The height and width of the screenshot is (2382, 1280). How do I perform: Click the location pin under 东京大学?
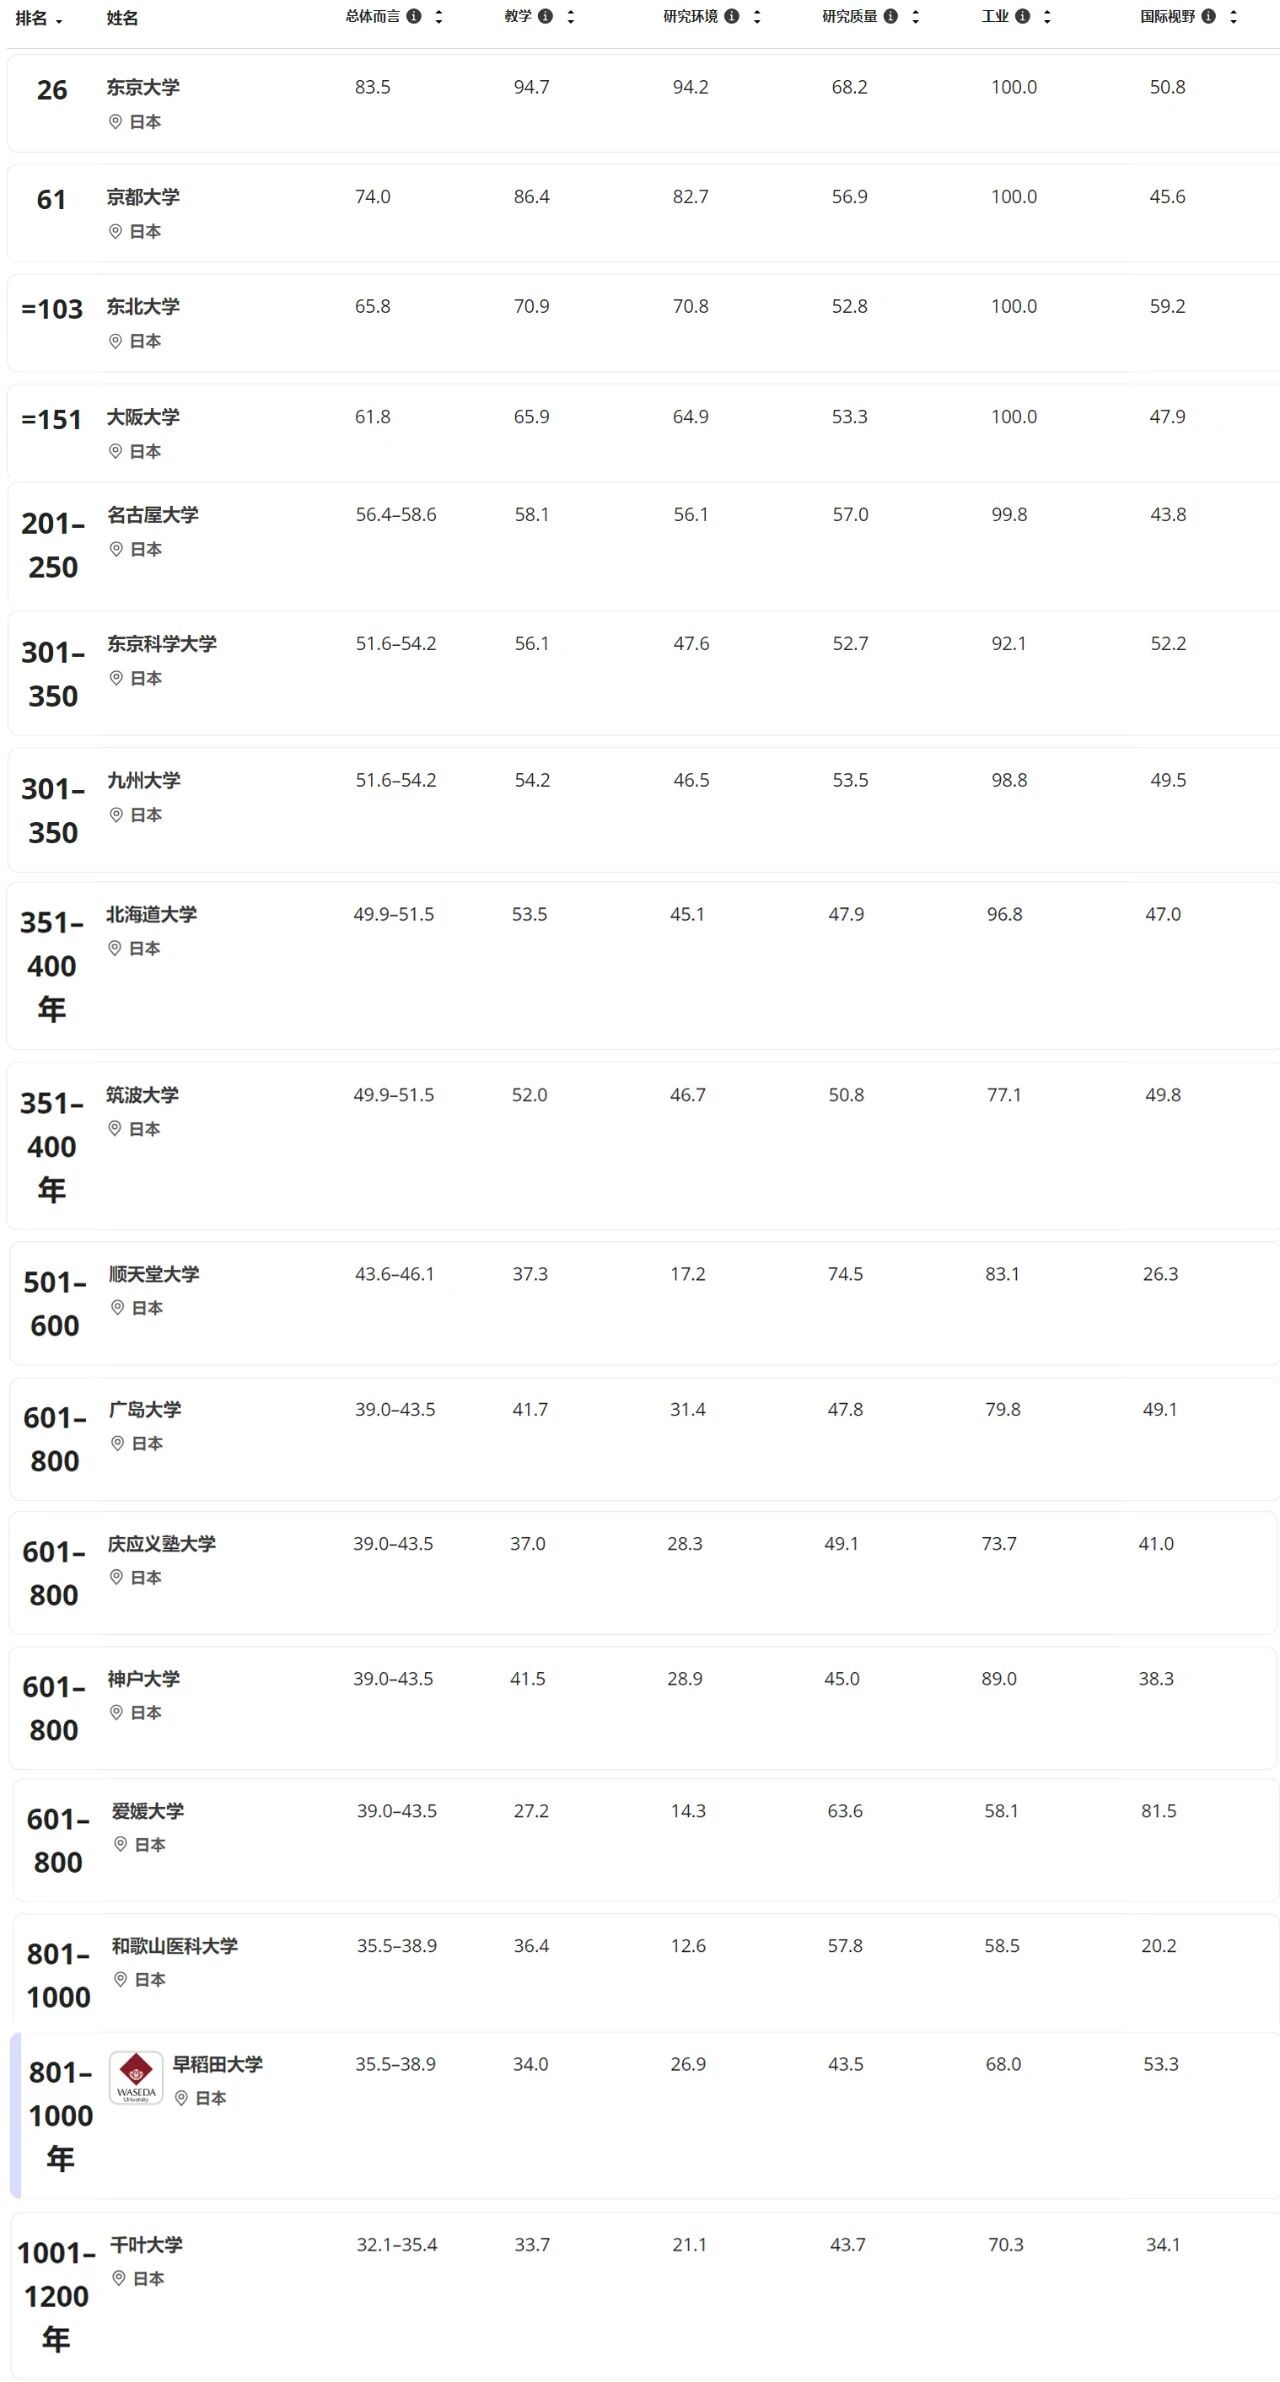pyautogui.click(x=115, y=122)
